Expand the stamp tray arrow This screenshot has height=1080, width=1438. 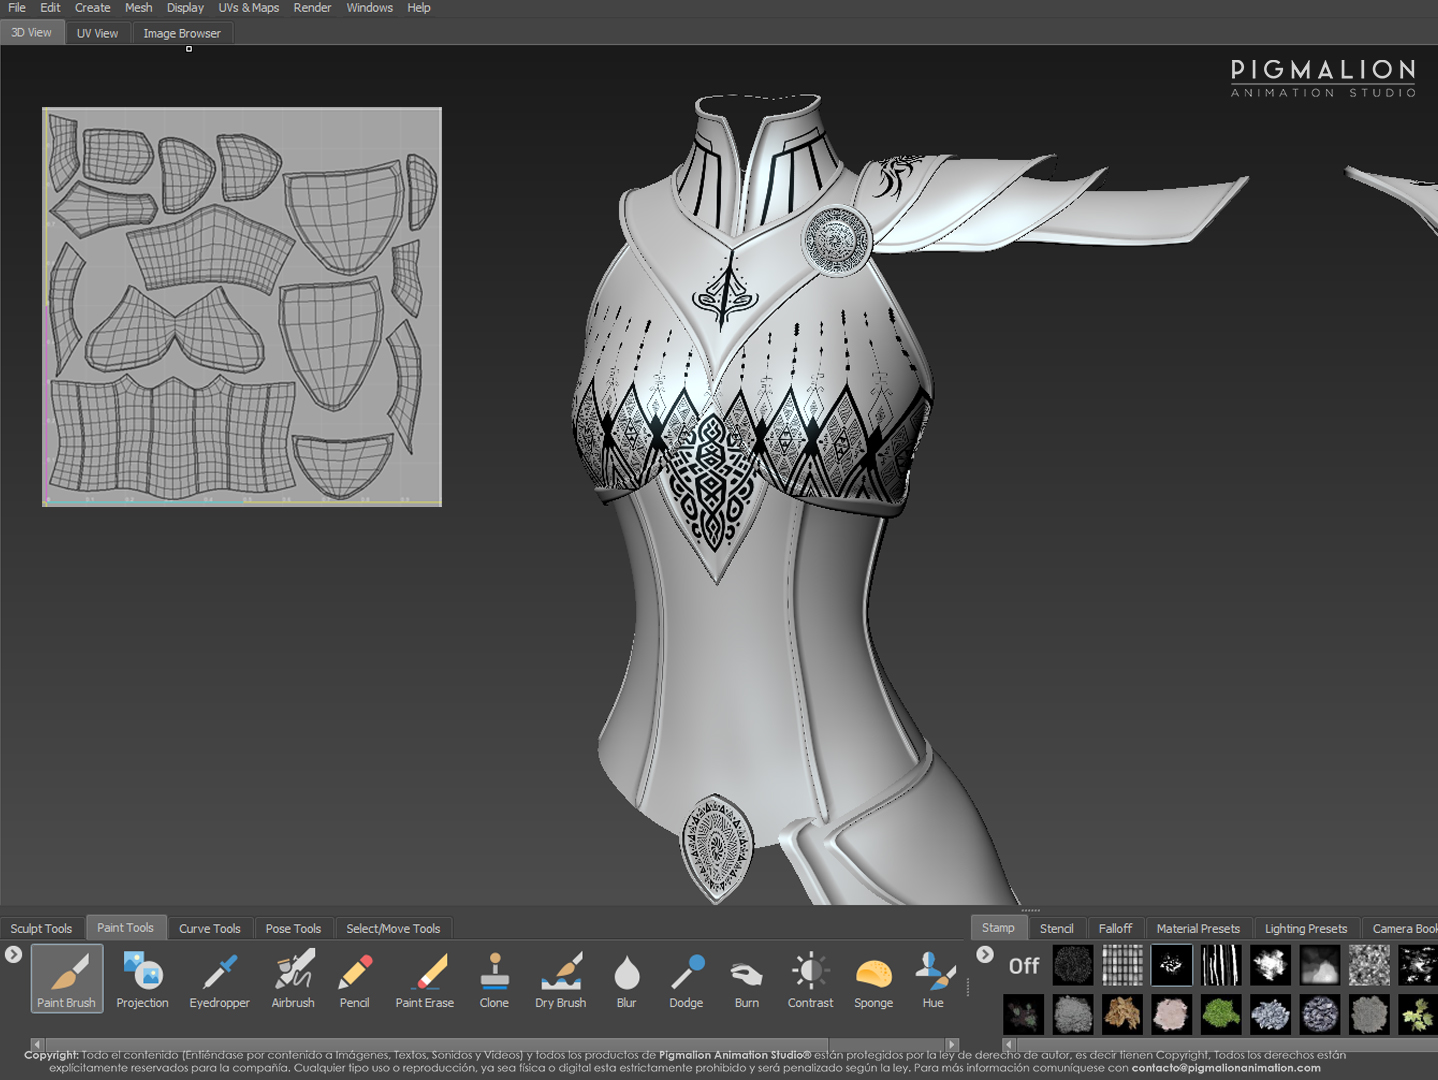[x=985, y=954]
